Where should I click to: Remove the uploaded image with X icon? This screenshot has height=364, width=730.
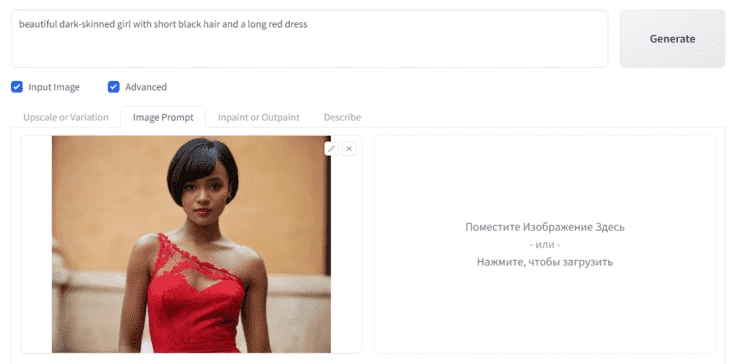[349, 148]
